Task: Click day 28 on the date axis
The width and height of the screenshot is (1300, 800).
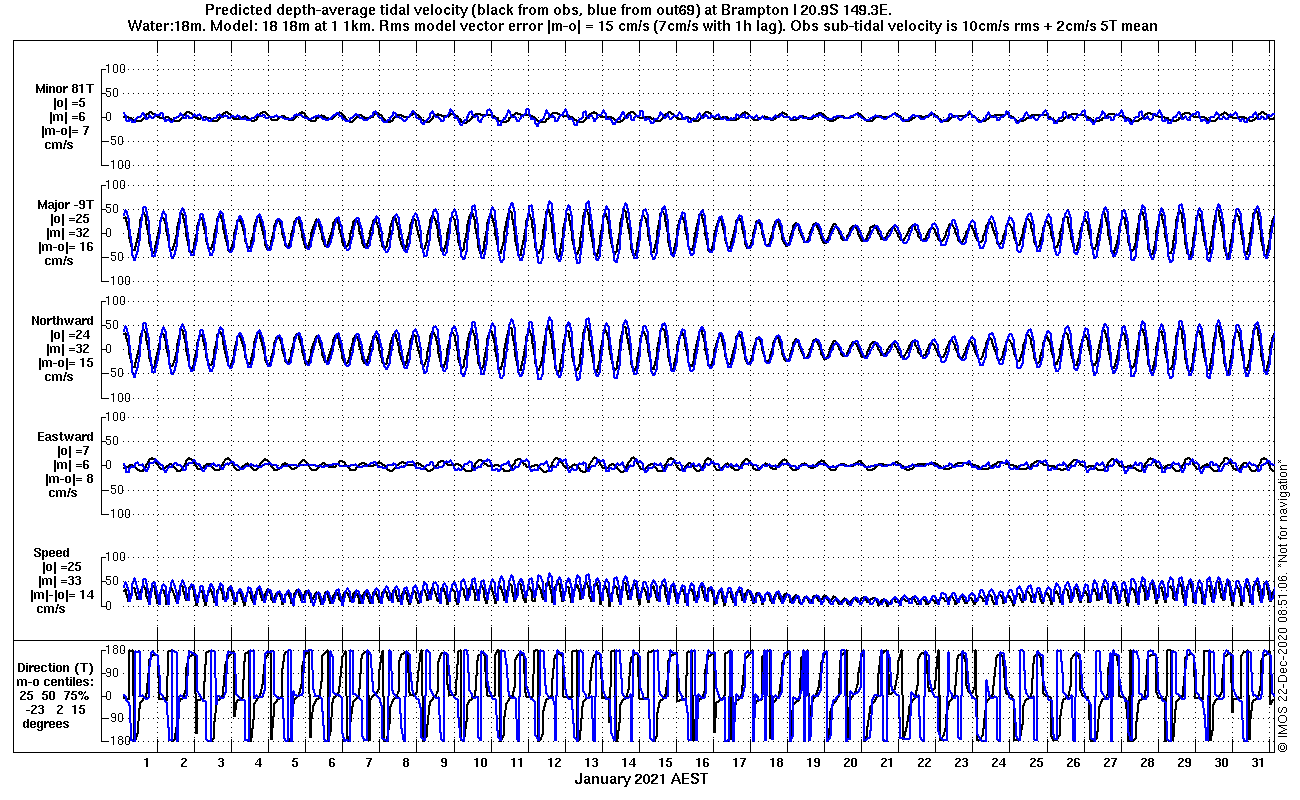Action: (1146, 762)
